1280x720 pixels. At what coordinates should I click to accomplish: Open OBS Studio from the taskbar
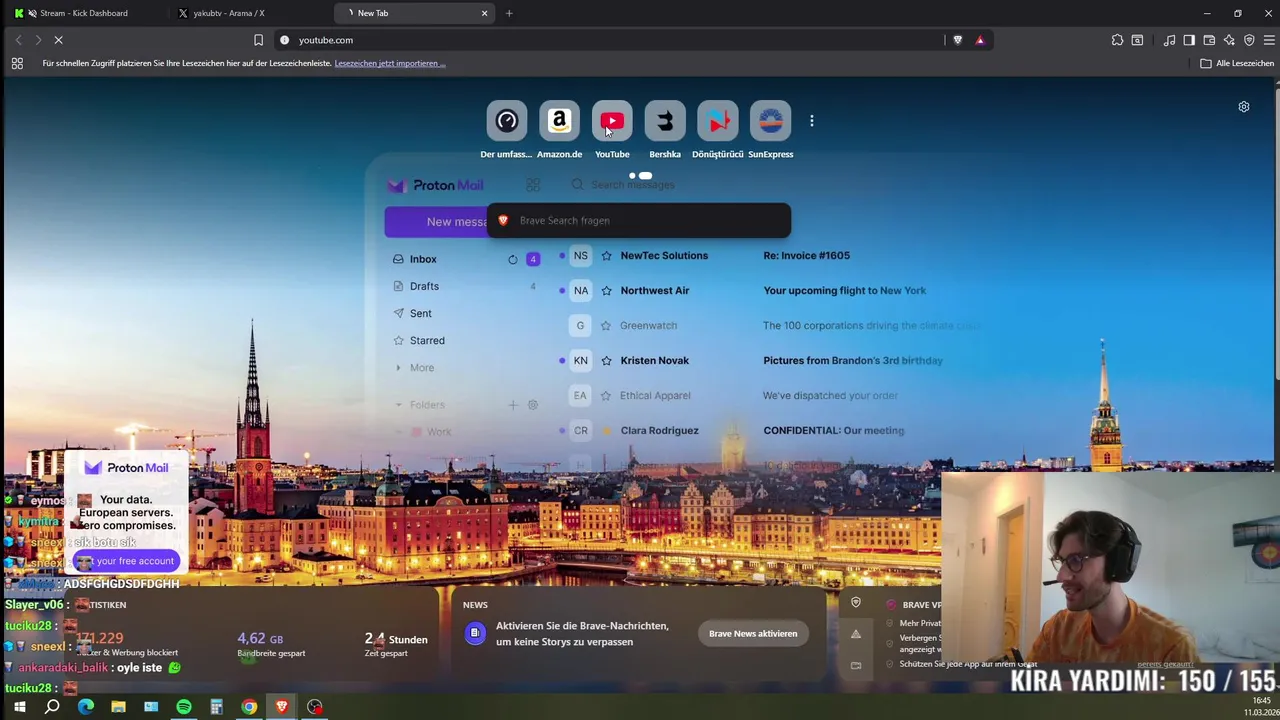click(x=315, y=707)
